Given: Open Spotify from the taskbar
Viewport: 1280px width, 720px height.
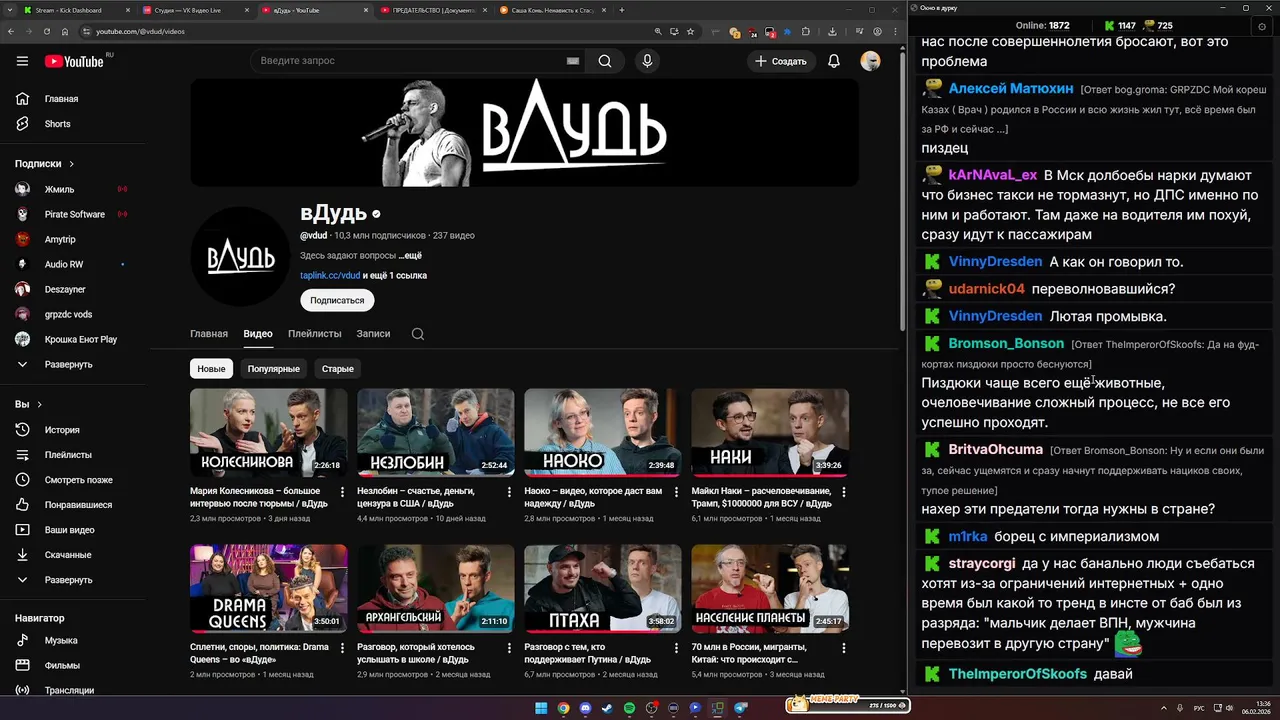Looking at the screenshot, I should [629, 708].
